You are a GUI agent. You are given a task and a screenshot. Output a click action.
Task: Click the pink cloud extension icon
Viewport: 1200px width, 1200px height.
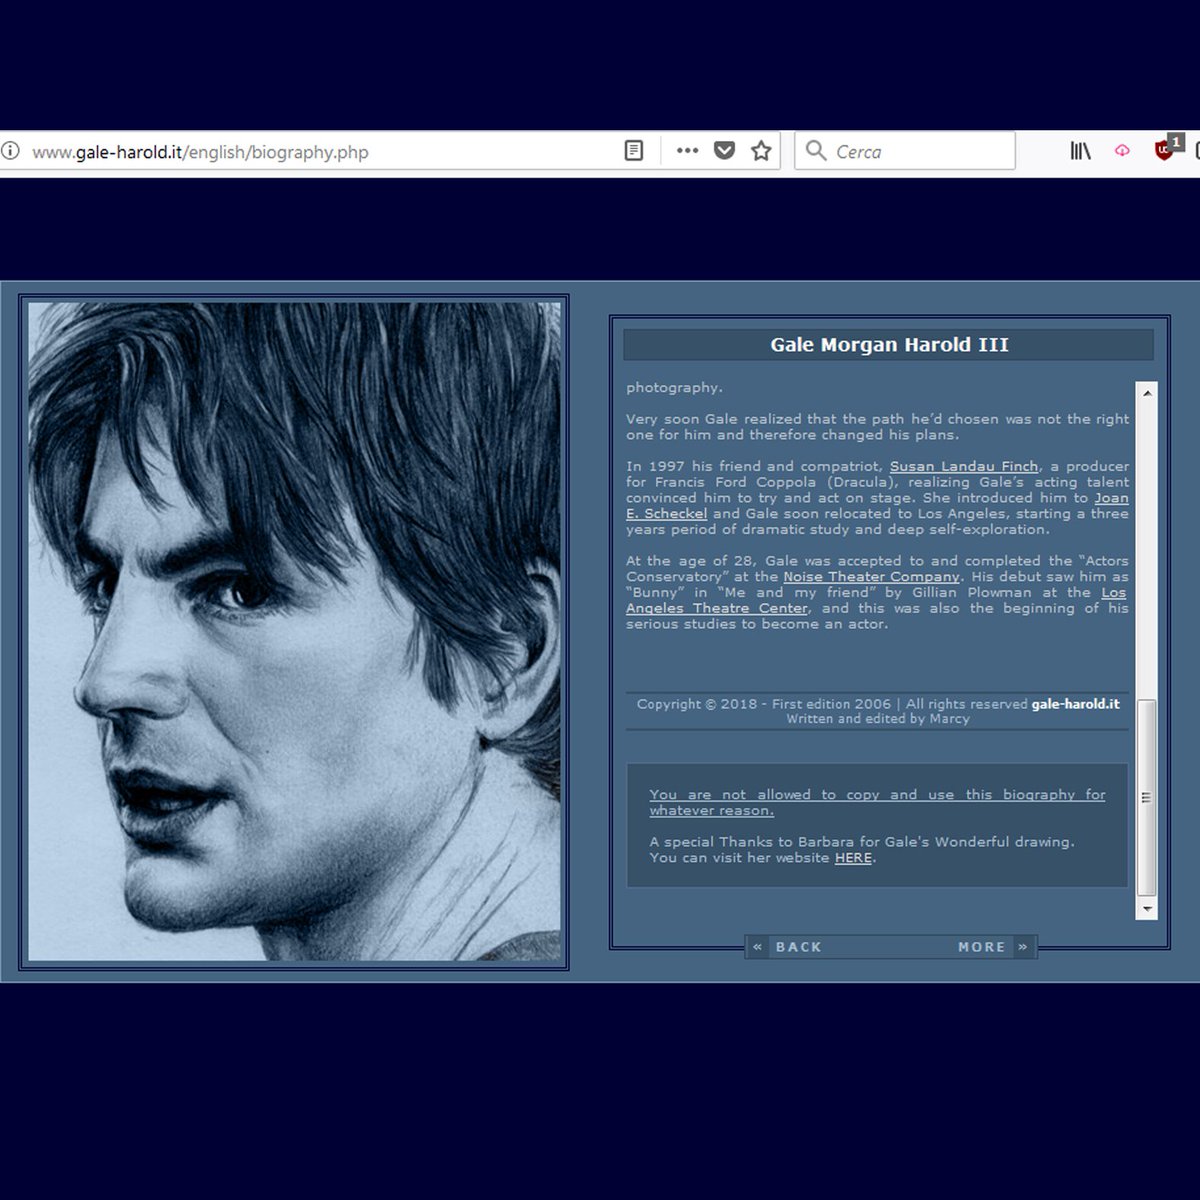[1122, 151]
